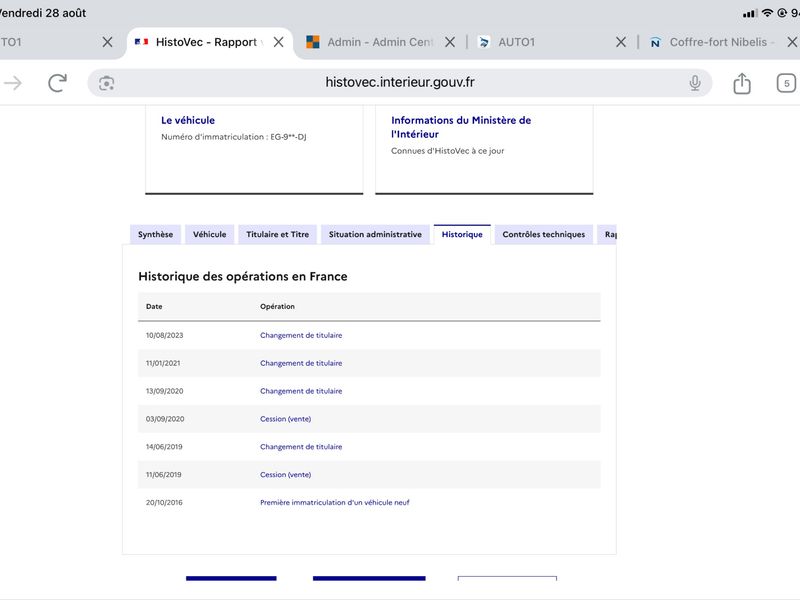
Task: Close the AUTO1 tab beside Coffre-fort Nibelis
Action: tap(620, 42)
